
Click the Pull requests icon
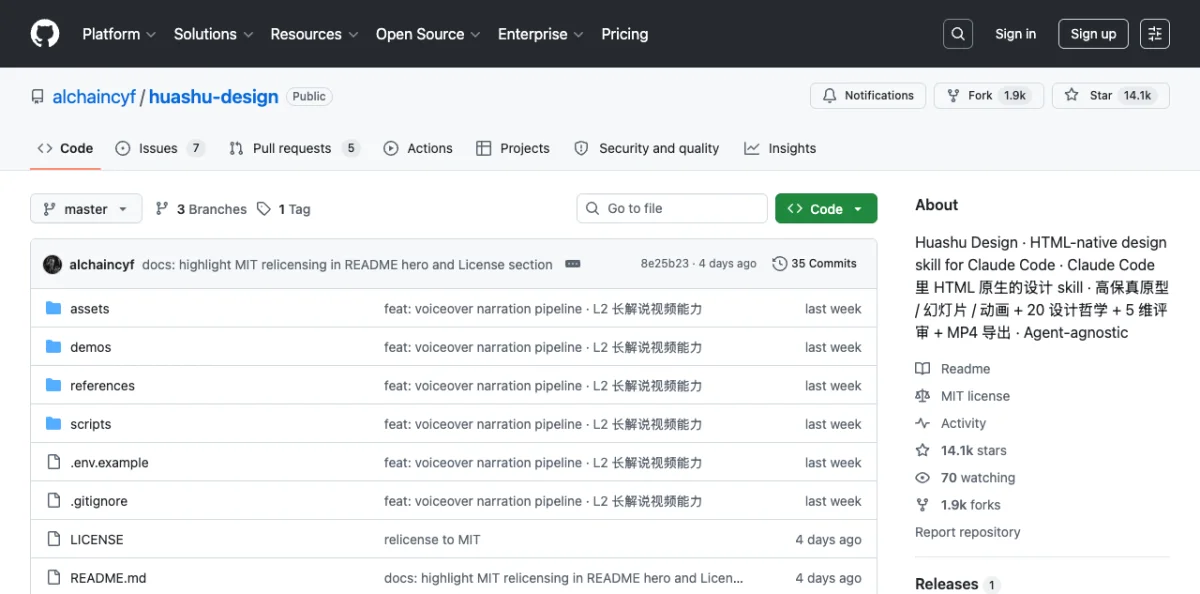point(236,148)
